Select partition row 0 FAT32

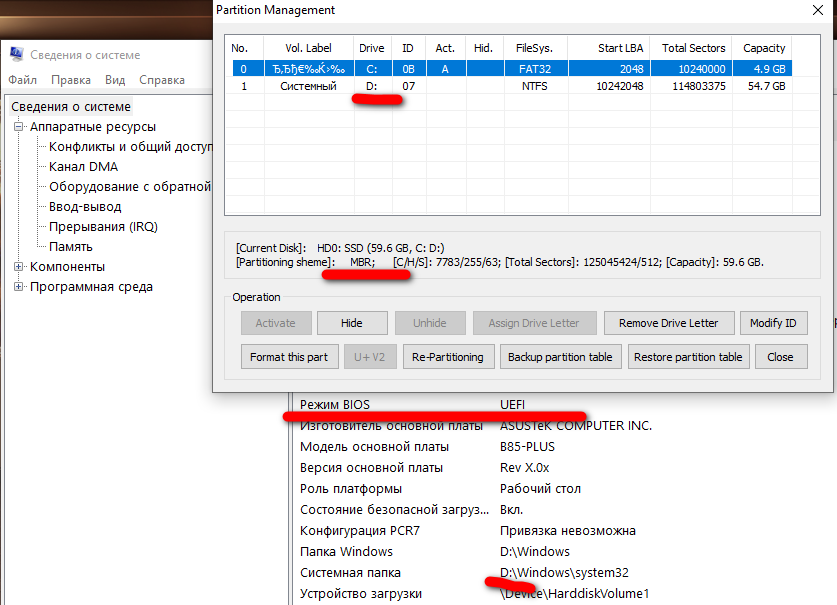[512, 69]
